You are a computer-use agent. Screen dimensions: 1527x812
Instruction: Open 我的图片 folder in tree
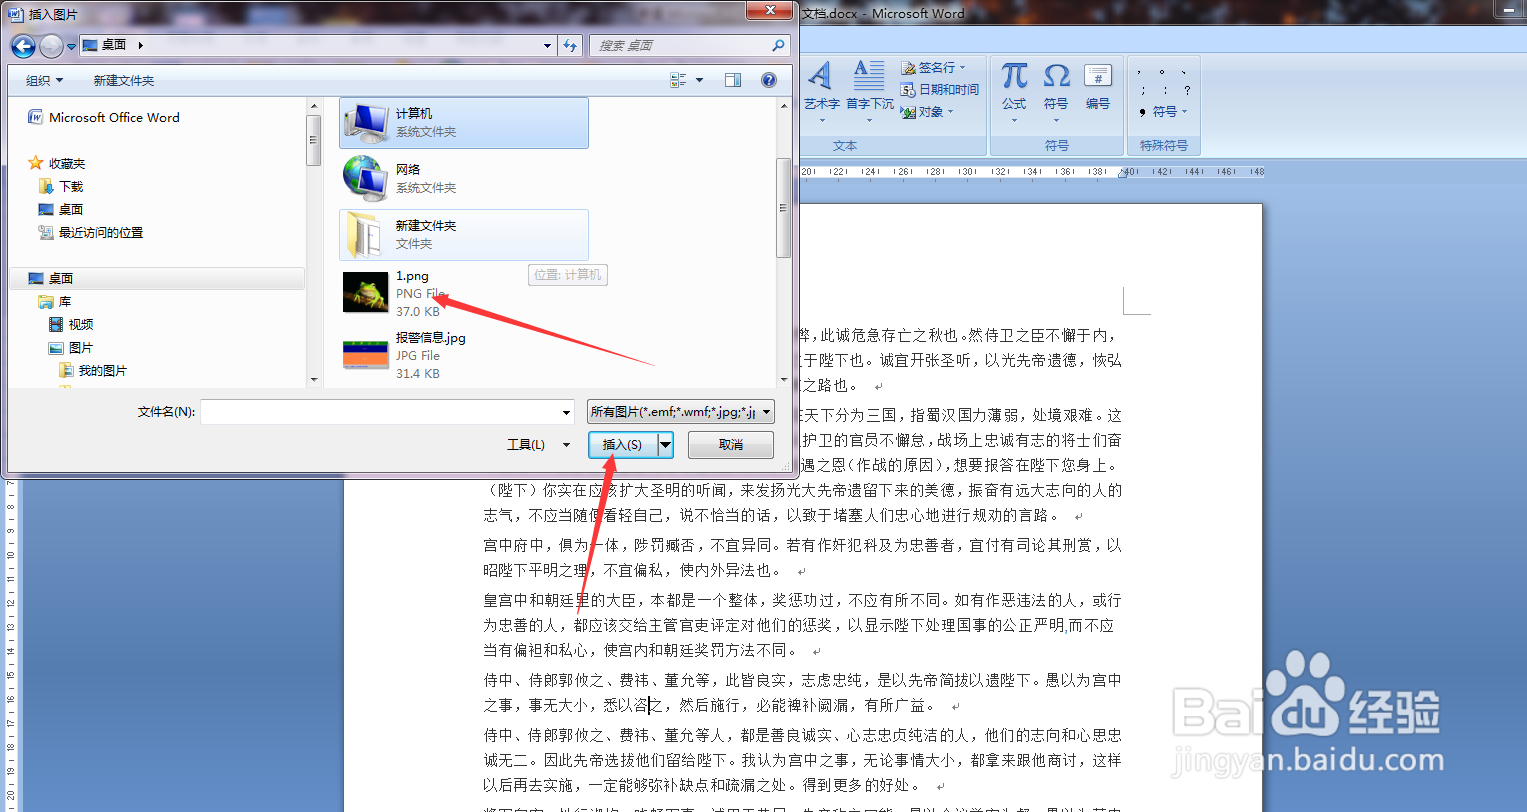(x=93, y=370)
